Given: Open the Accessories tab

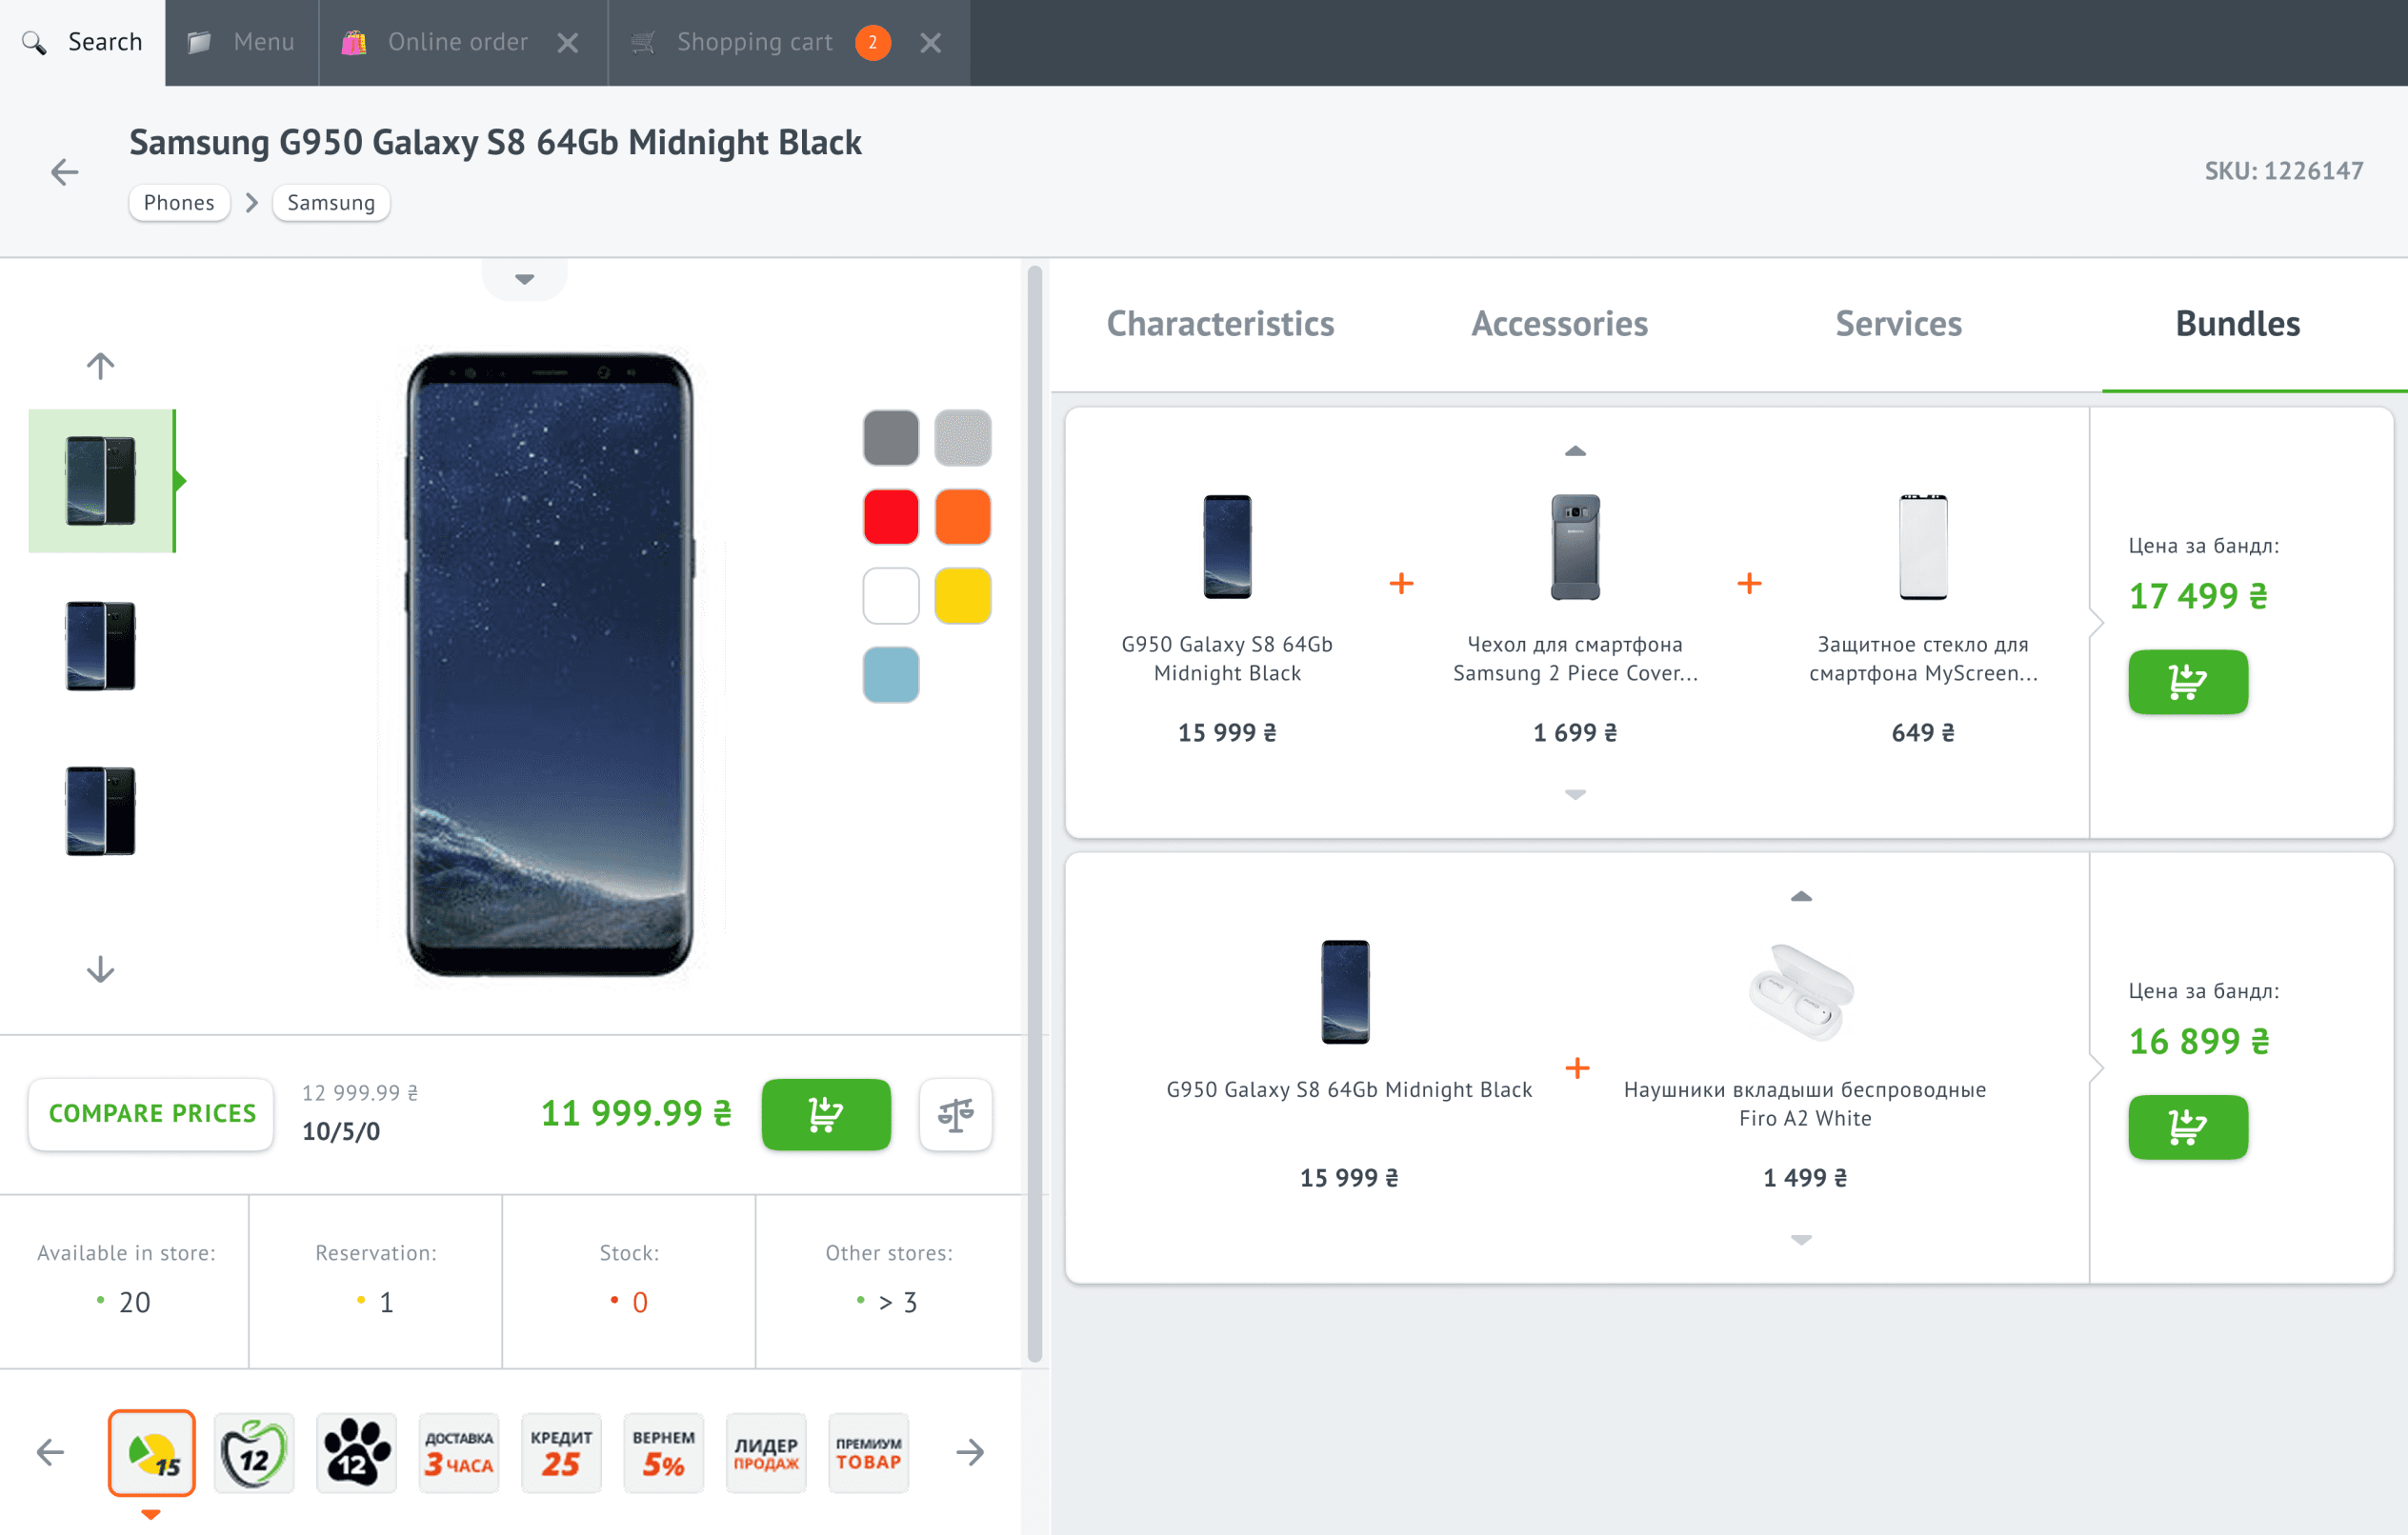Looking at the screenshot, I should pyautogui.click(x=1559, y=324).
